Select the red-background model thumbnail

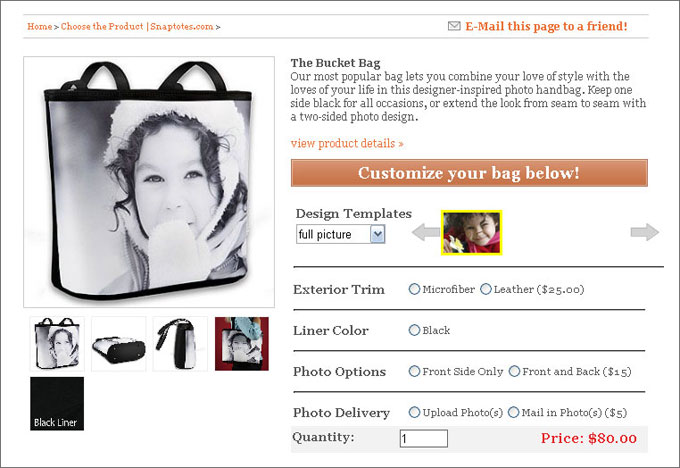[x=242, y=344]
